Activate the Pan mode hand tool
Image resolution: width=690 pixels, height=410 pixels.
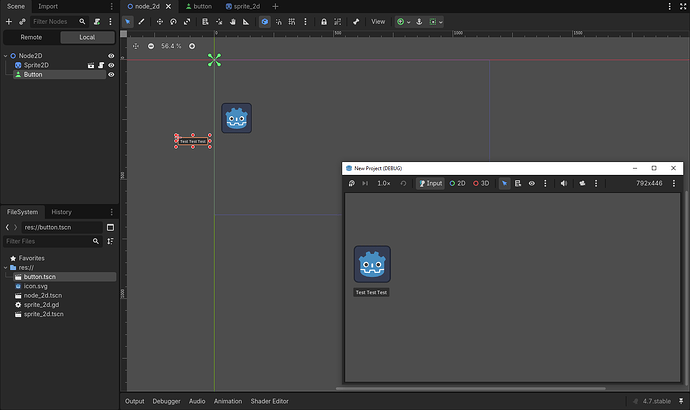[x=233, y=22]
